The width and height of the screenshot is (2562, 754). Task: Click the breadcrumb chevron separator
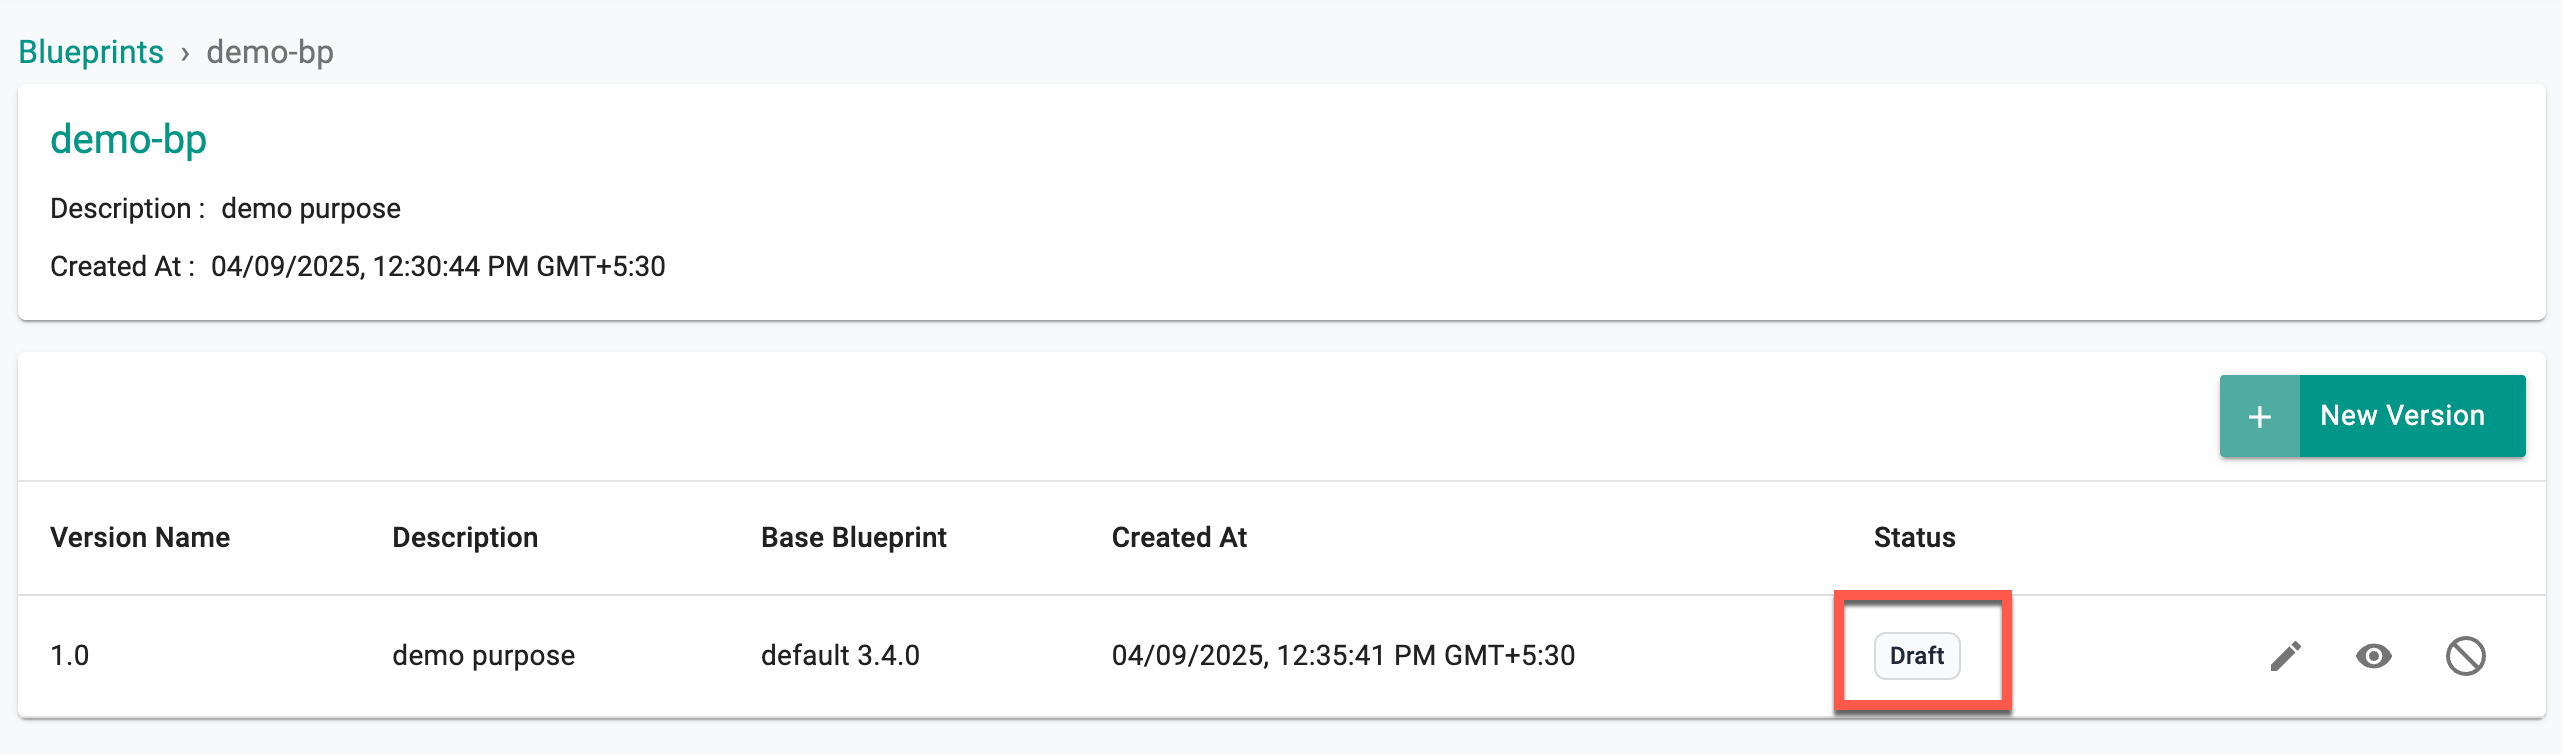(185, 54)
